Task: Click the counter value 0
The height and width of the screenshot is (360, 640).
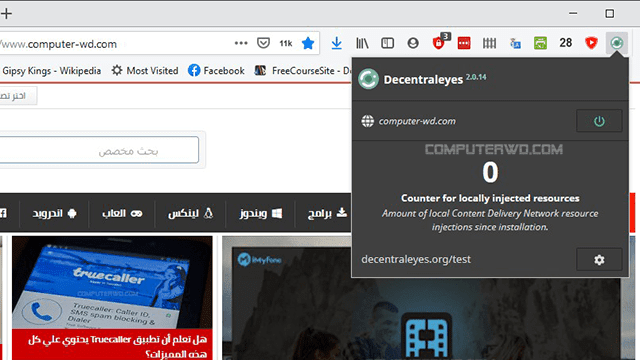Action: (x=490, y=172)
